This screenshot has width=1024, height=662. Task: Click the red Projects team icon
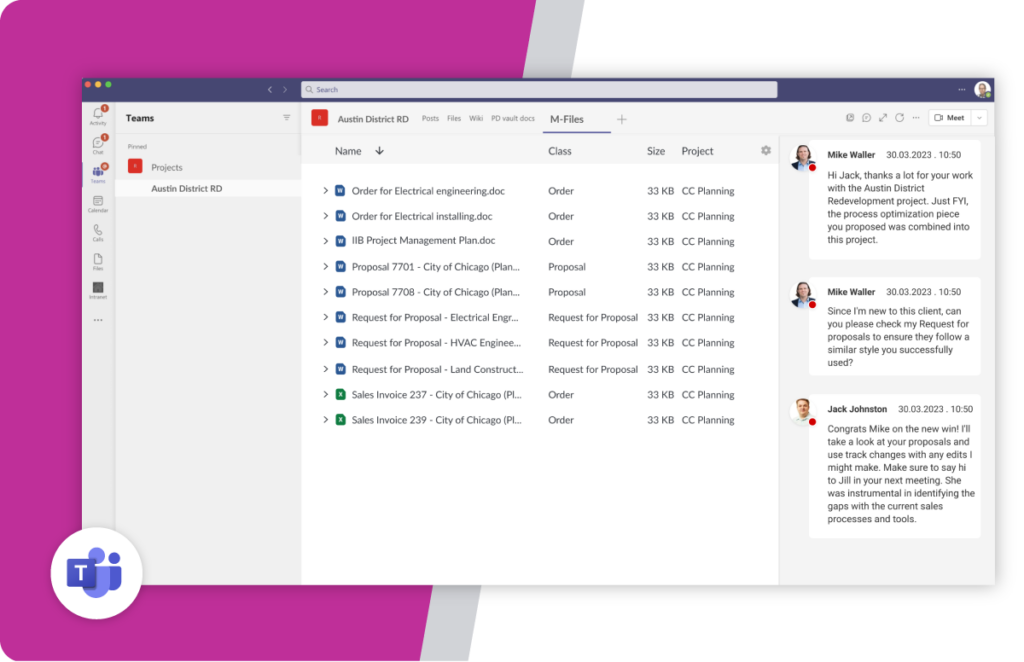[x=135, y=166]
